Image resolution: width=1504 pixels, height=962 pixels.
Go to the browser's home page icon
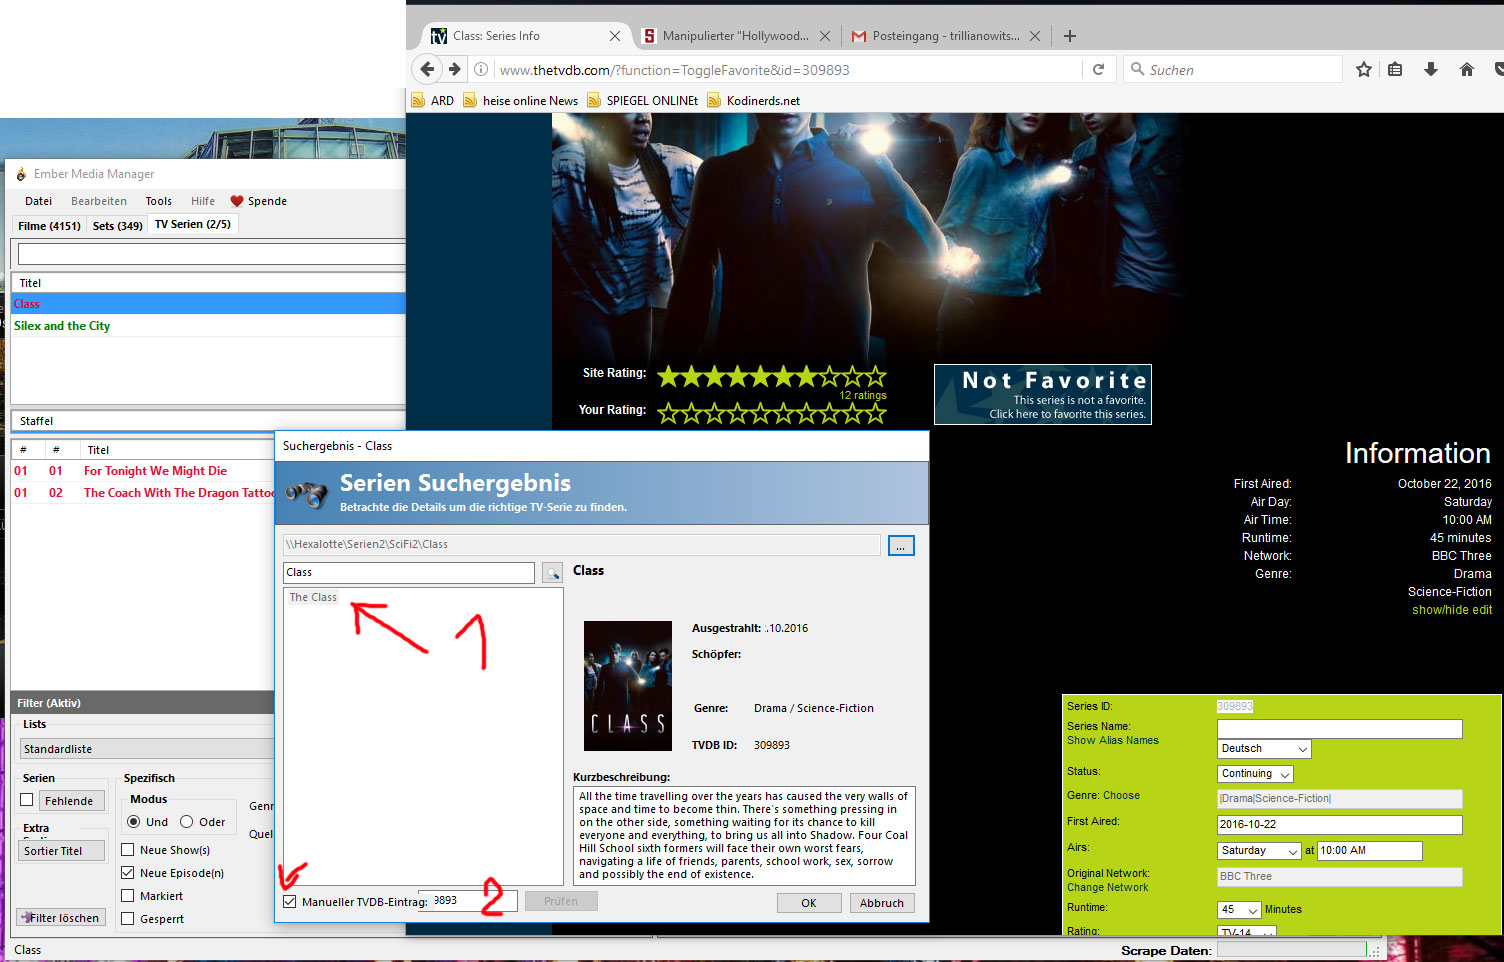pyautogui.click(x=1466, y=69)
